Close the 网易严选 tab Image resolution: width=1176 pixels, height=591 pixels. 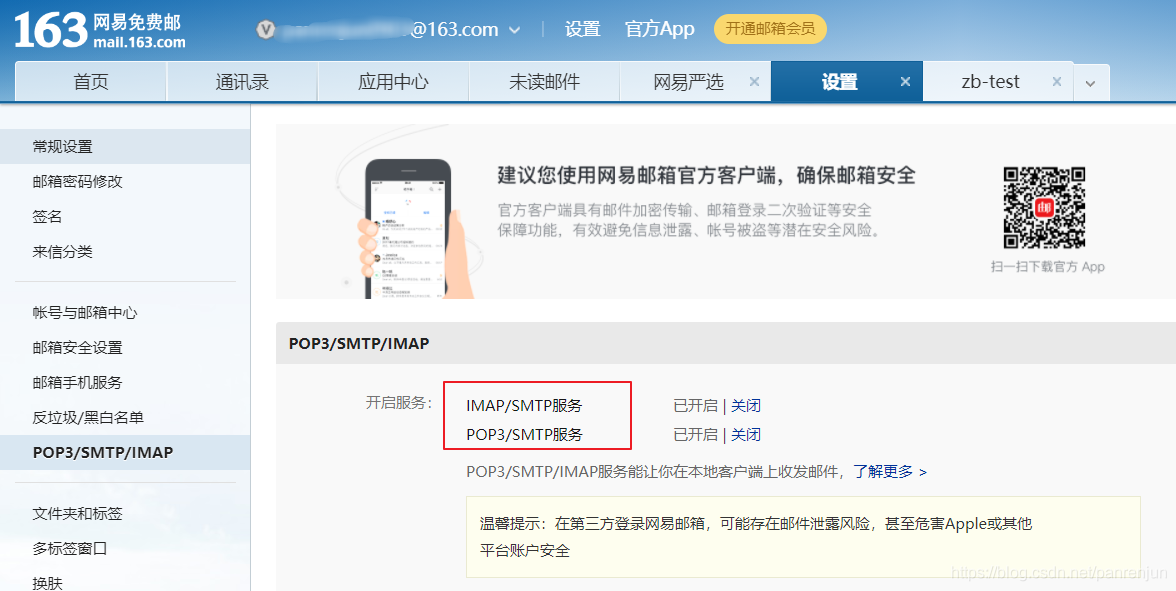754,82
